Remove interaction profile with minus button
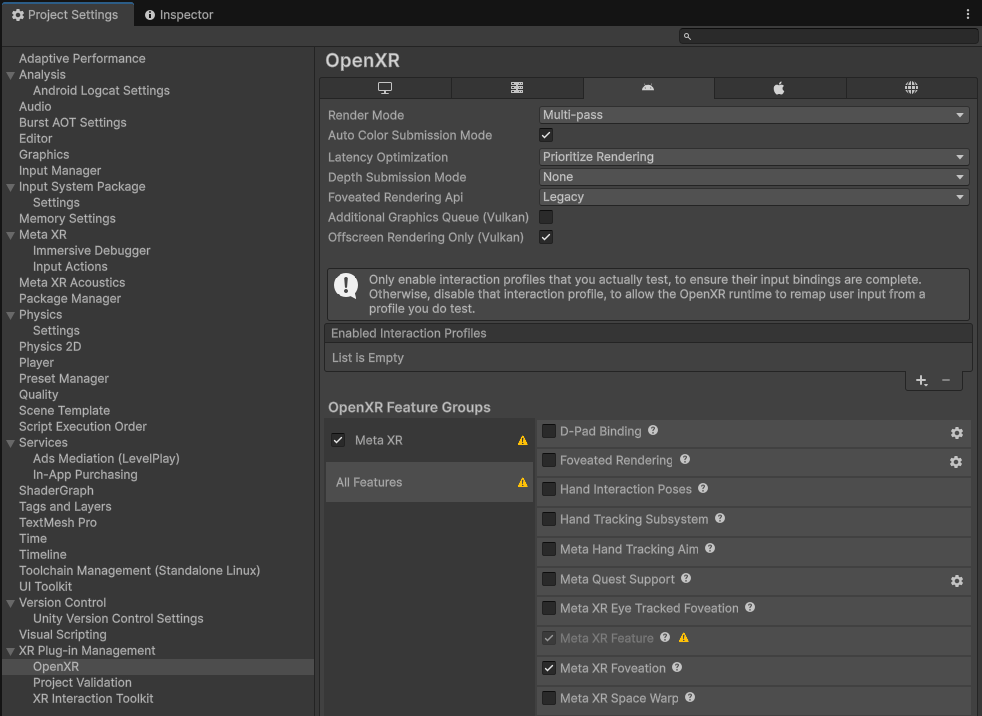Image resolution: width=982 pixels, height=716 pixels. [946, 380]
